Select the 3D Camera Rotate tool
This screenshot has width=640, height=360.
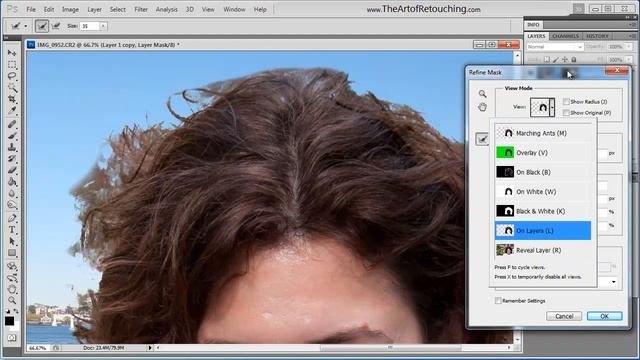[x=12, y=278]
